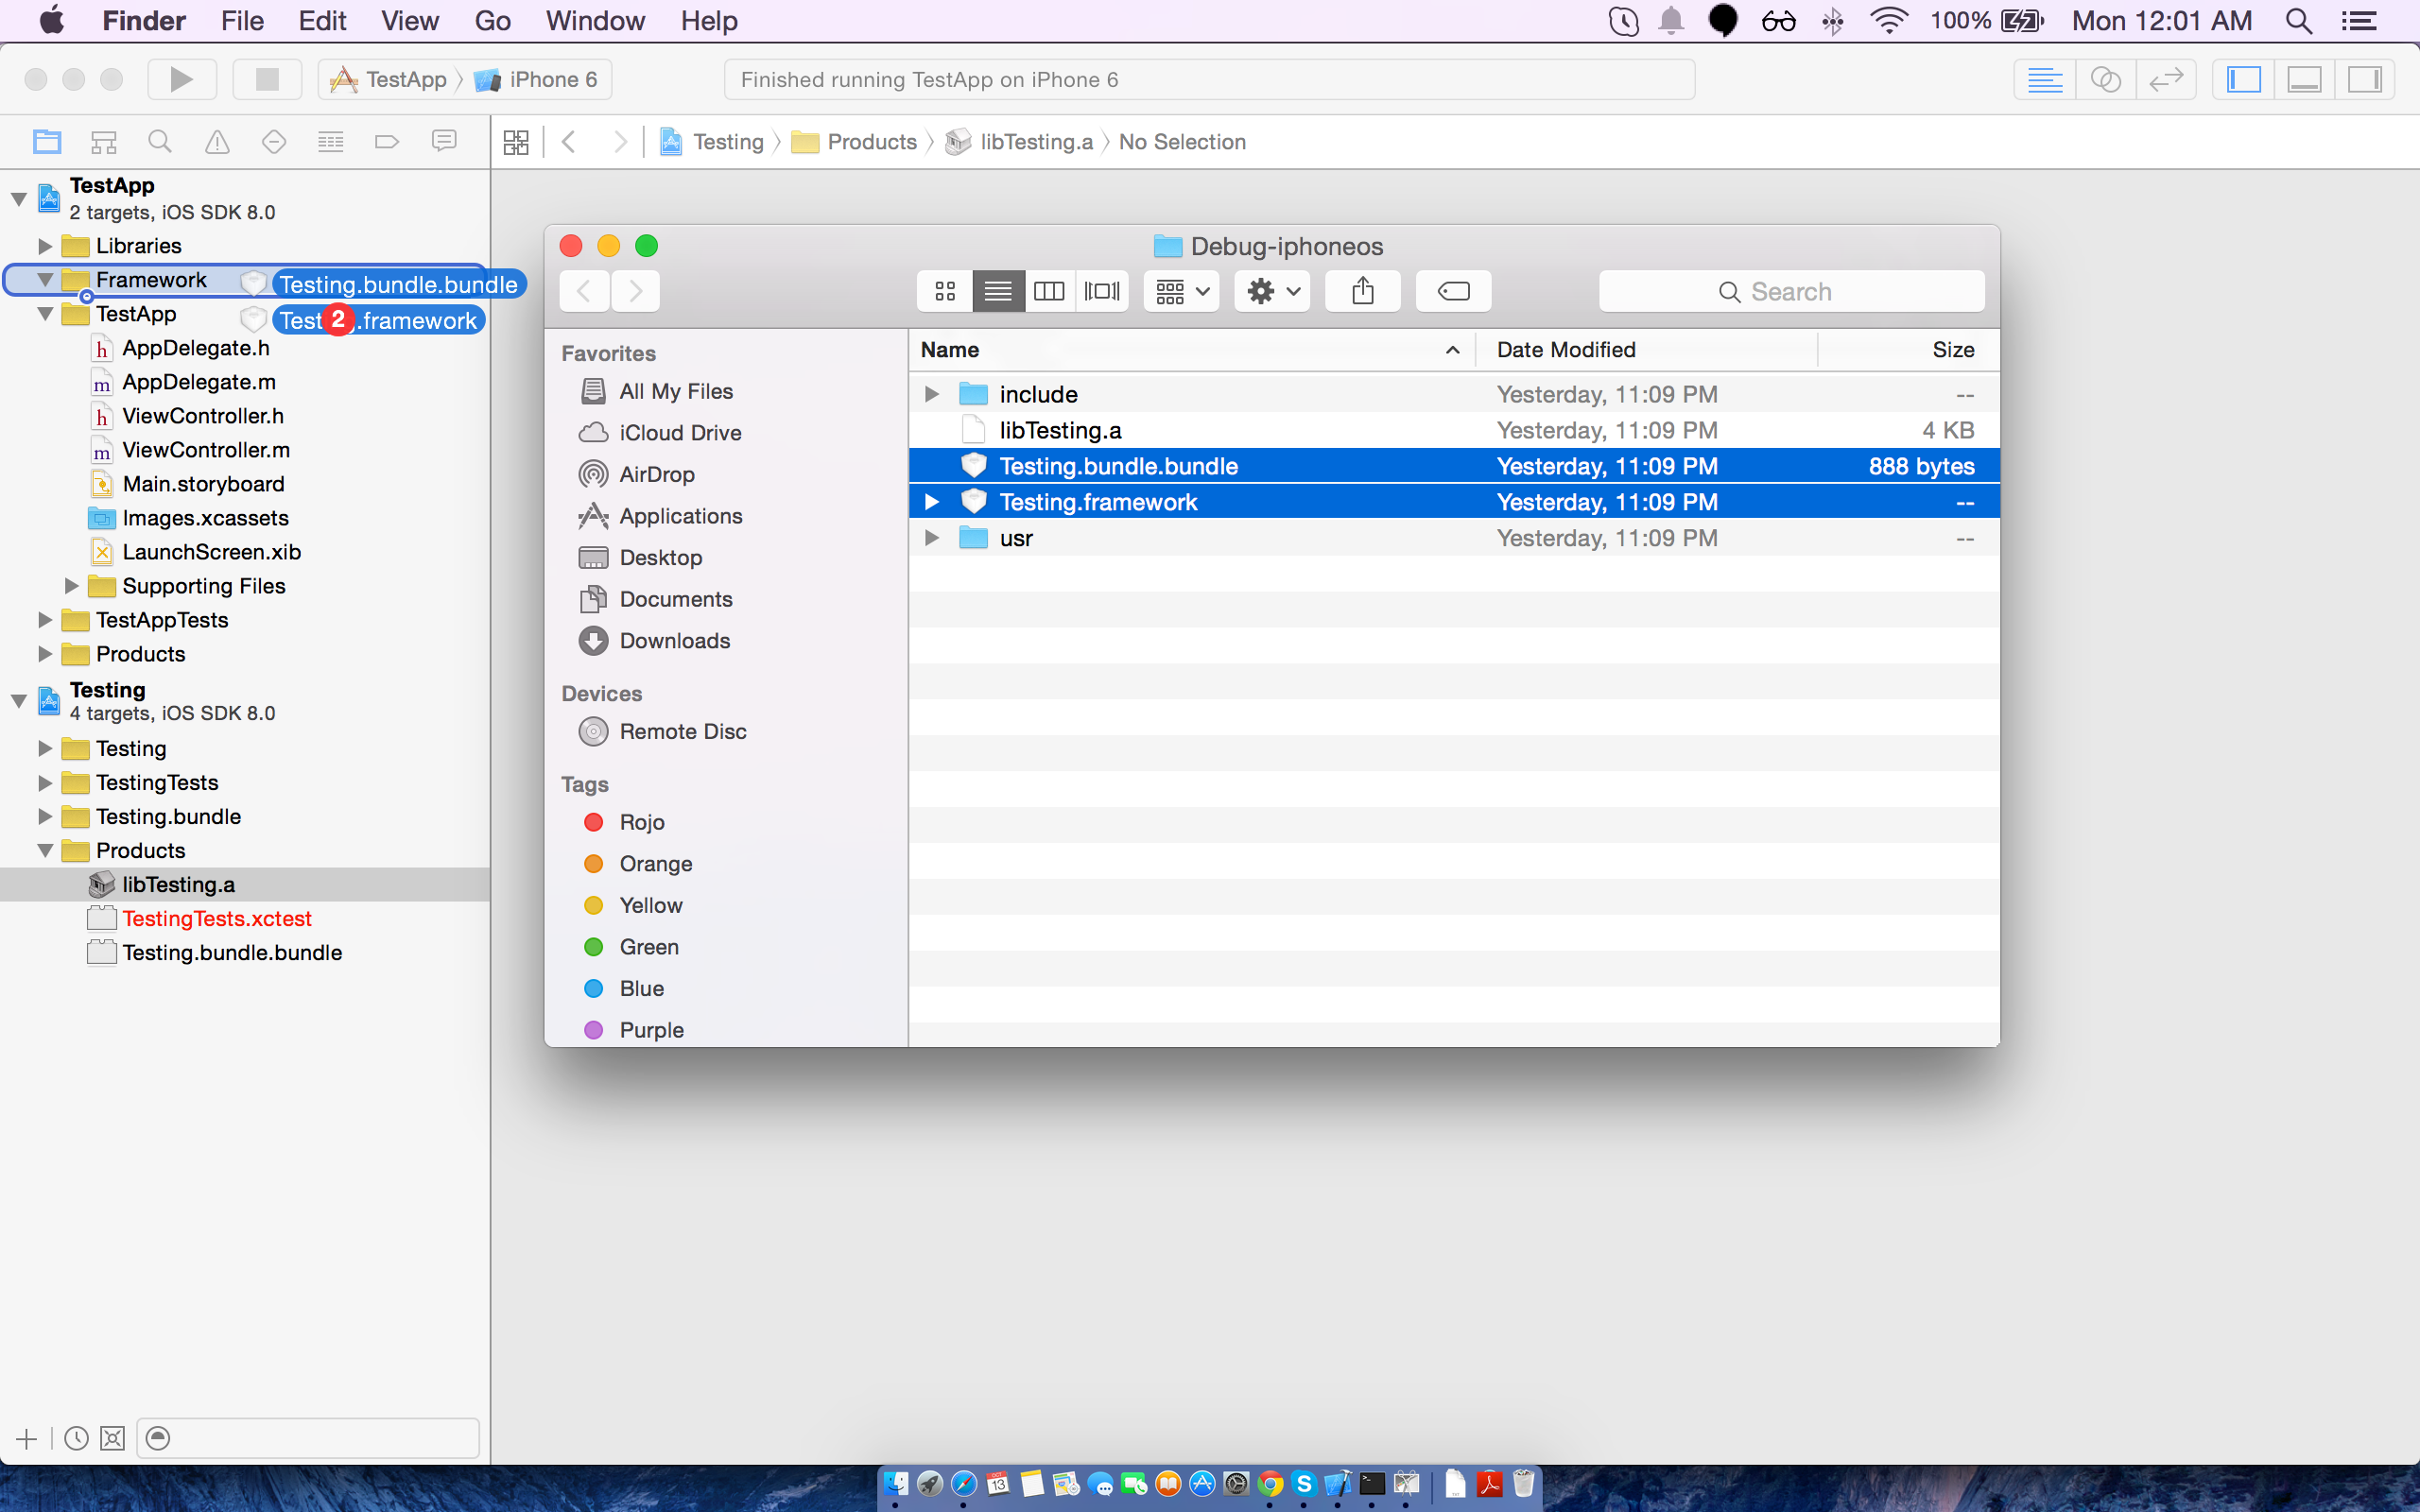Run the TestApp build with Play button
The image size is (2420, 1512).
[182, 79]
